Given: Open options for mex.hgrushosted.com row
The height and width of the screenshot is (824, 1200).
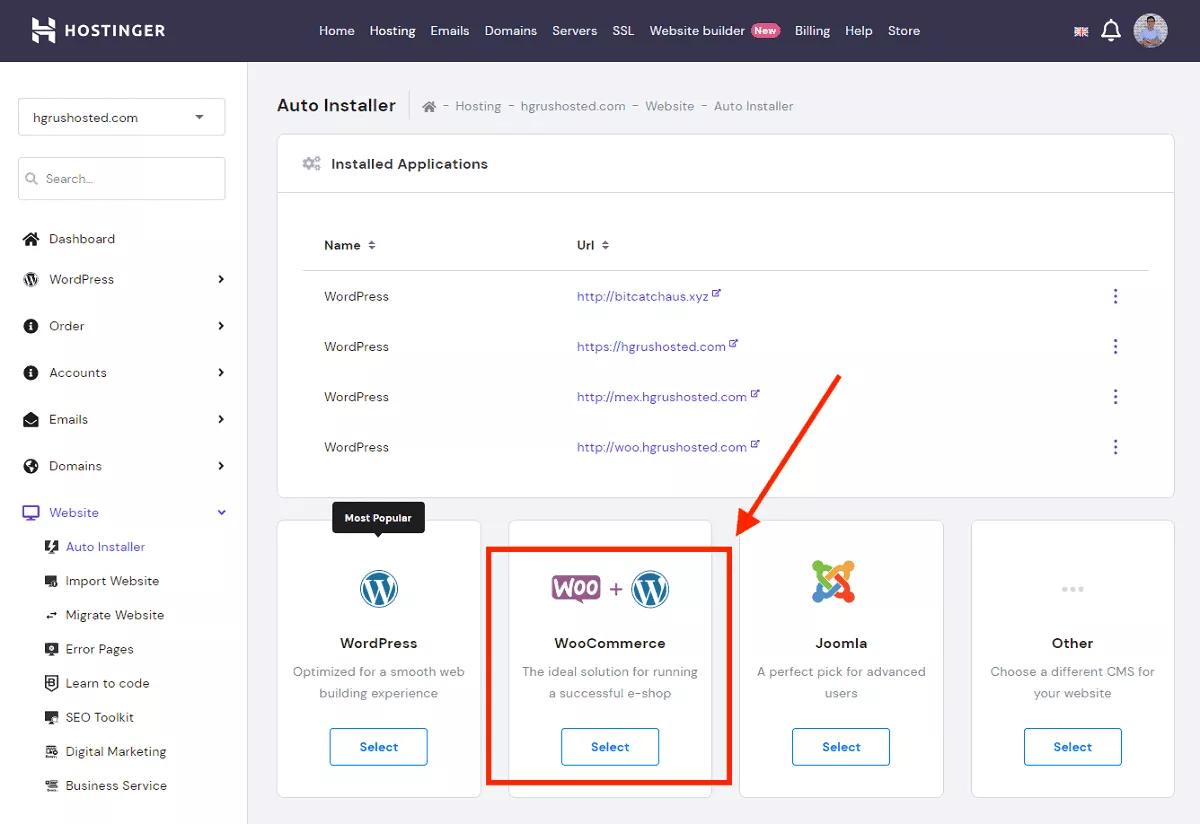Looking at the screenshot, I should click(1115, 397).
